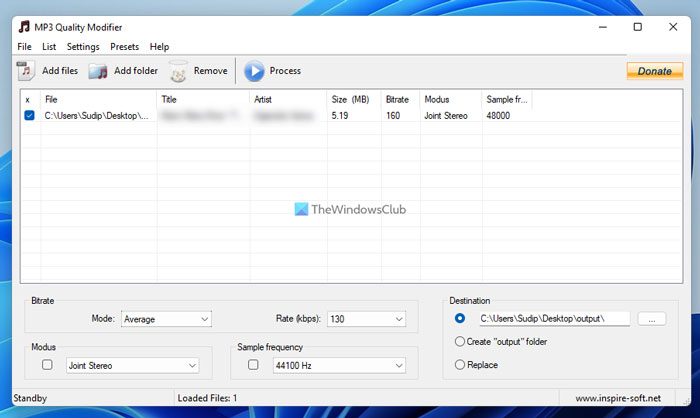Click the Remove trash bin icon
This screenshot has height=418, width=700.
tap(178, 71)
